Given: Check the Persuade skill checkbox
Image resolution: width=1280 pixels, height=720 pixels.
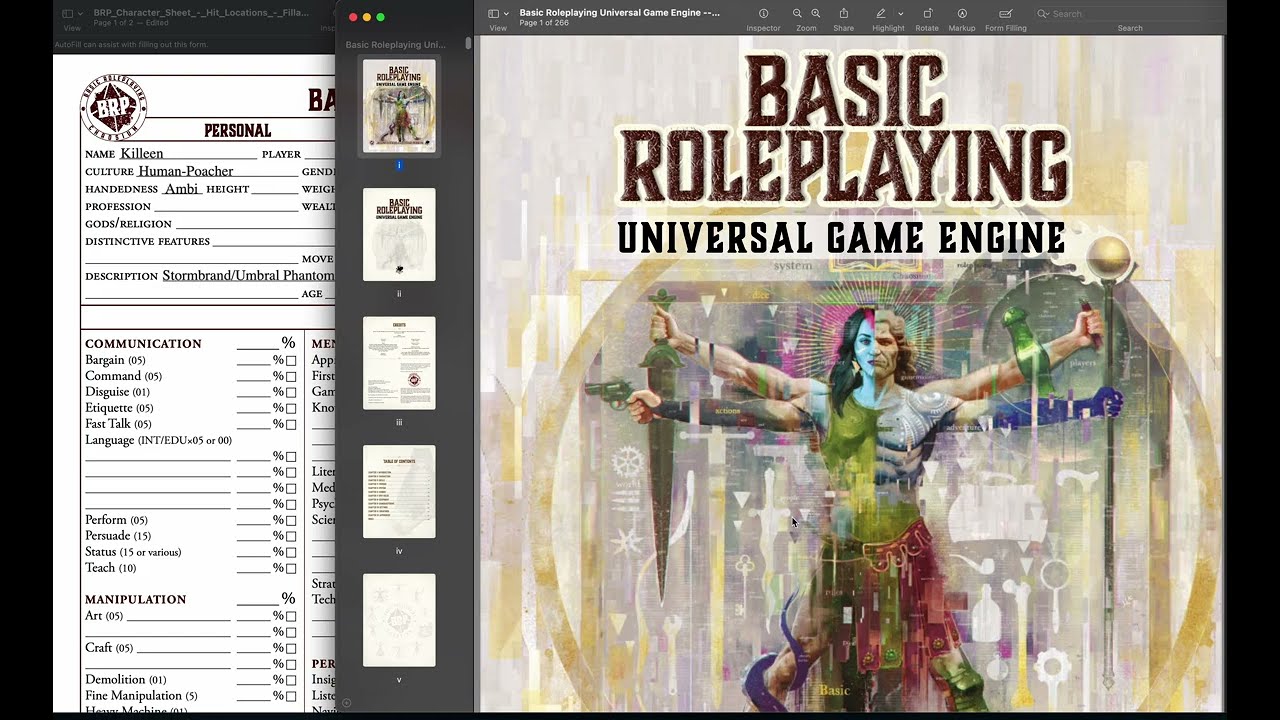Looking at the screenshot, I should click(291, 537).
